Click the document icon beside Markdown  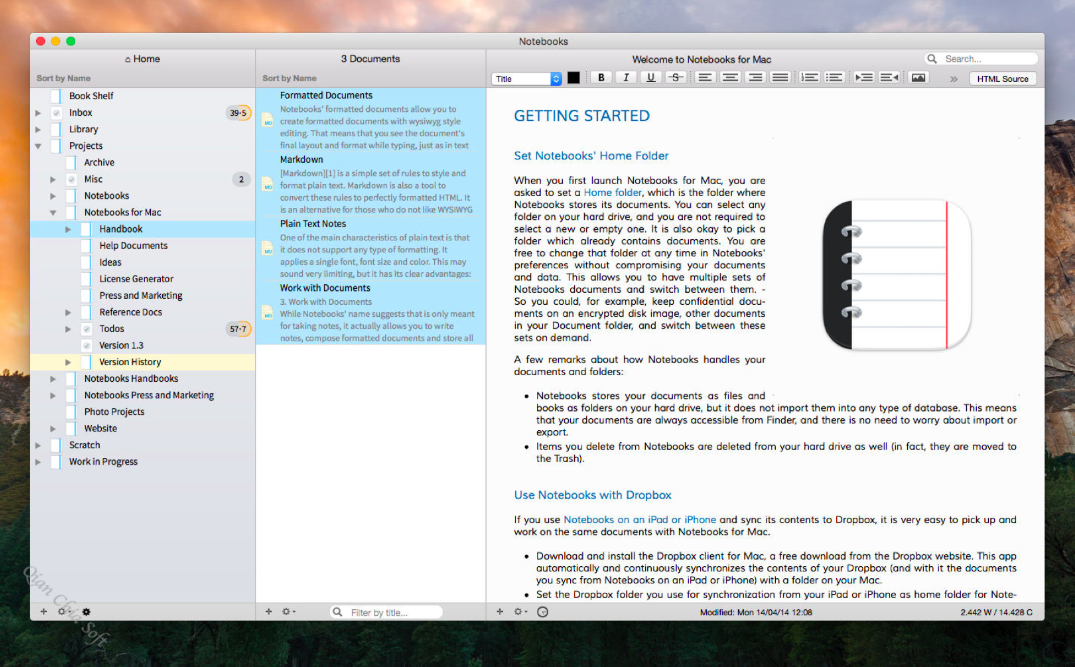pos(268,184)
